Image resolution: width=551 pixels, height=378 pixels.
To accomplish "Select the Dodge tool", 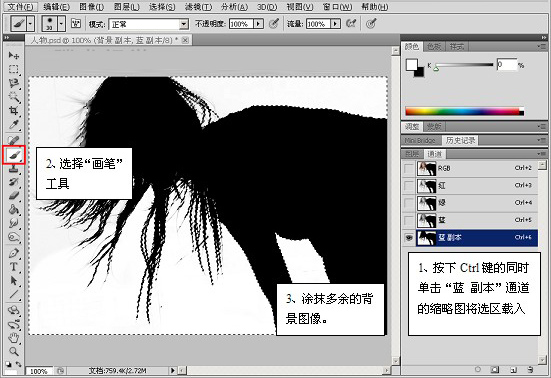I will (x=14, y=237).
